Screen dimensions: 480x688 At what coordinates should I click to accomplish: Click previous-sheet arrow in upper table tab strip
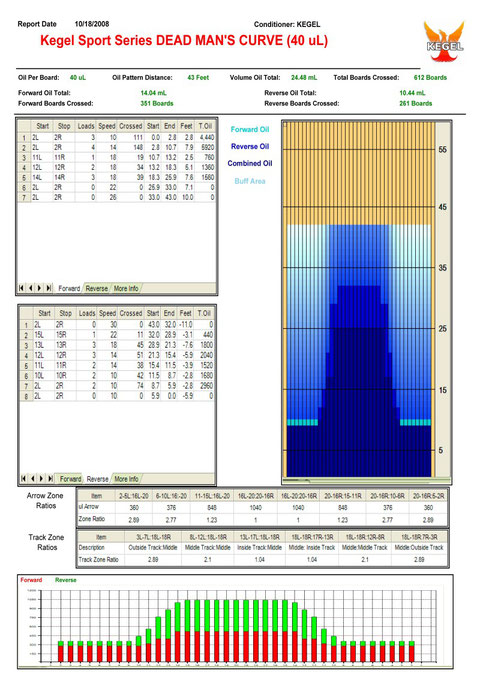tap(30, 288)
